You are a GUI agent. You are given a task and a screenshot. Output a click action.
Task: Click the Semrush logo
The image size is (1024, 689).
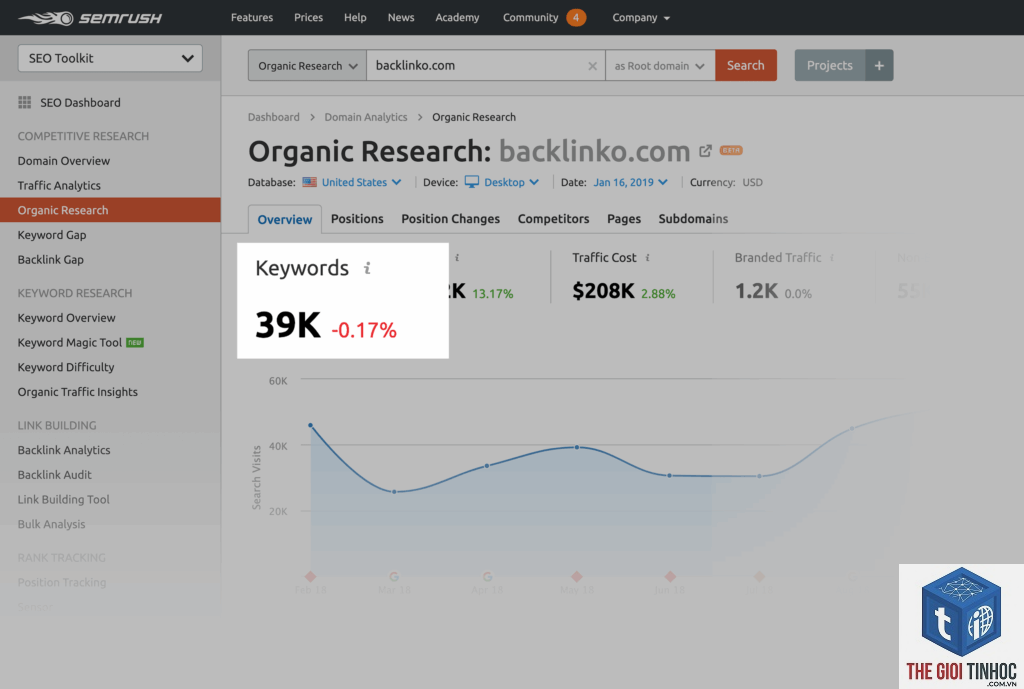click(x=90, y=18)
